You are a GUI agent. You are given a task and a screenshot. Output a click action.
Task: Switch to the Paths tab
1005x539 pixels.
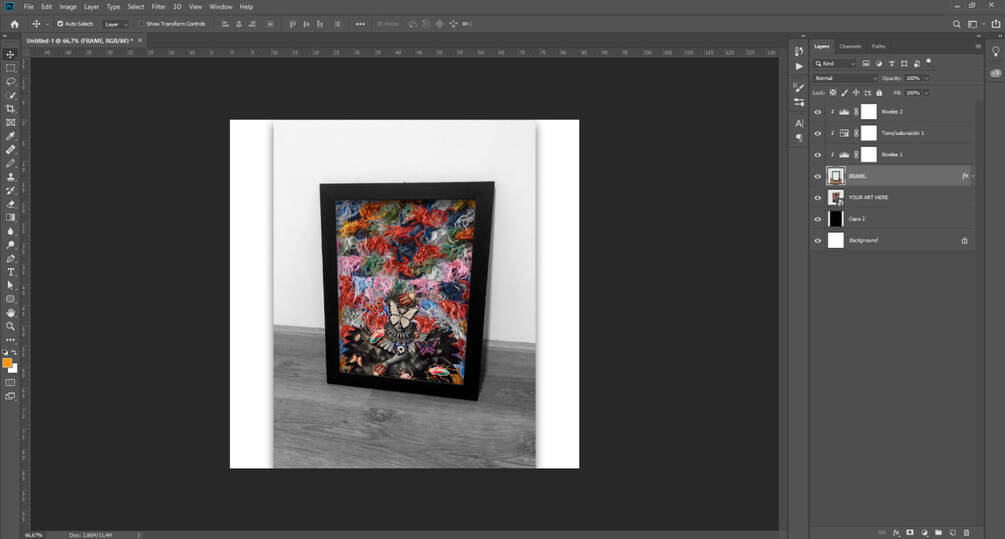tap(878, 46)
